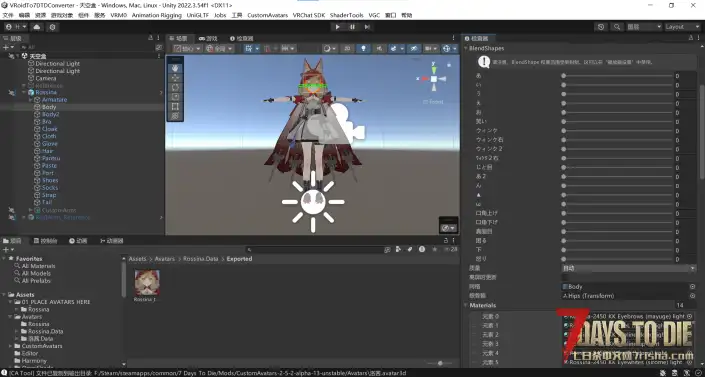Collapse the Rossina prefab node in the hierarchy

(x=24, y=92)
